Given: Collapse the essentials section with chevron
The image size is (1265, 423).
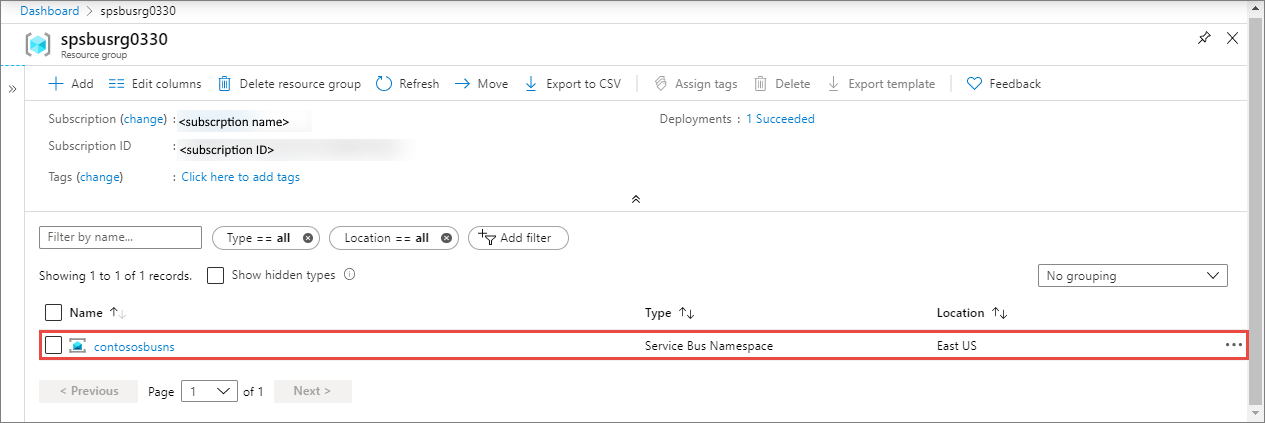Looking at the screenshot, I should [635, 200].
